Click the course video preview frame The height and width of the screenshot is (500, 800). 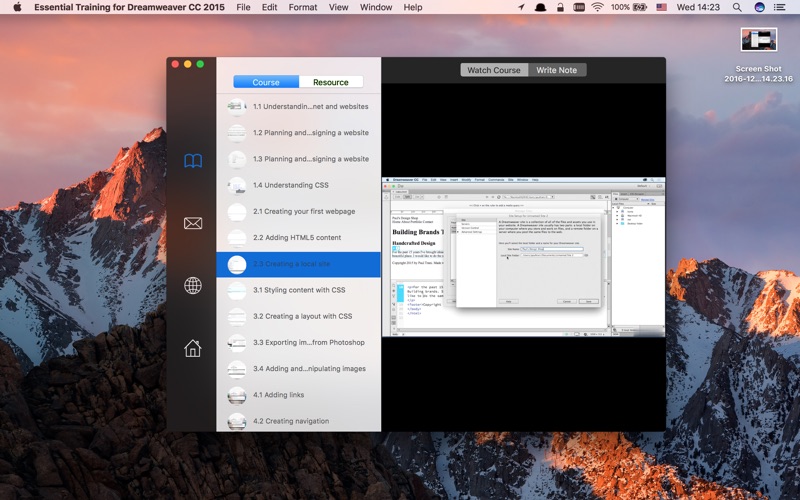(523, 257)
